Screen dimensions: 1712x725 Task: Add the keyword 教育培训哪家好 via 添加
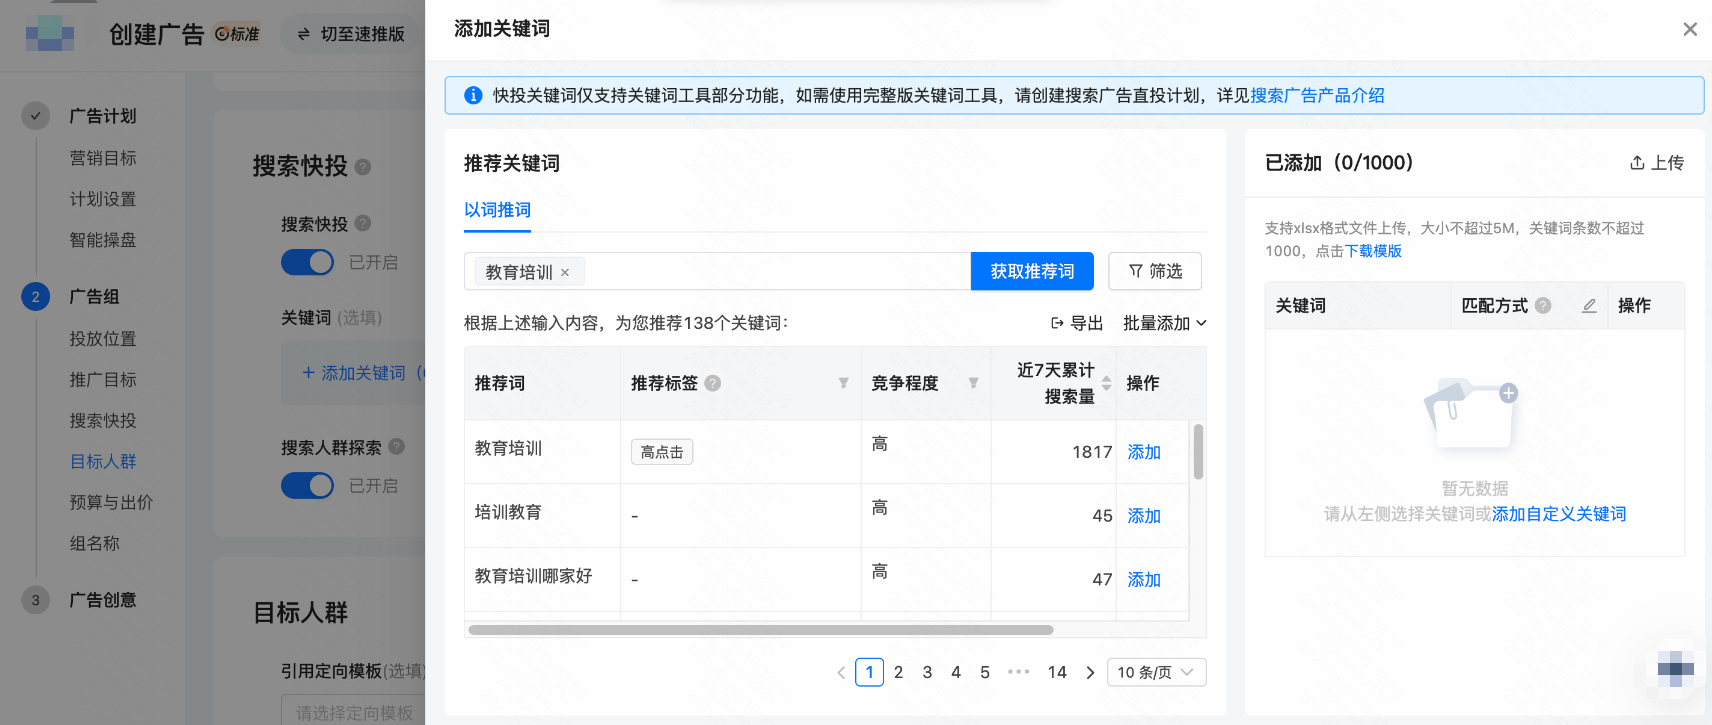(x=1144, y=580)
